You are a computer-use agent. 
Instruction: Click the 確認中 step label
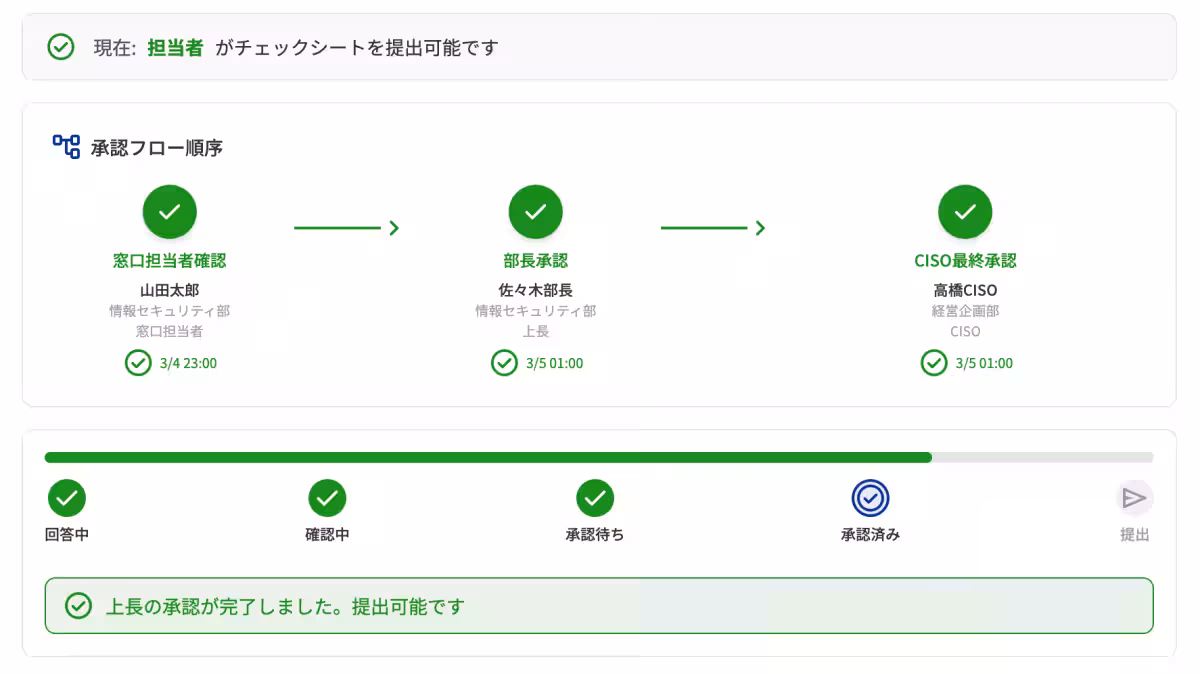327,535
